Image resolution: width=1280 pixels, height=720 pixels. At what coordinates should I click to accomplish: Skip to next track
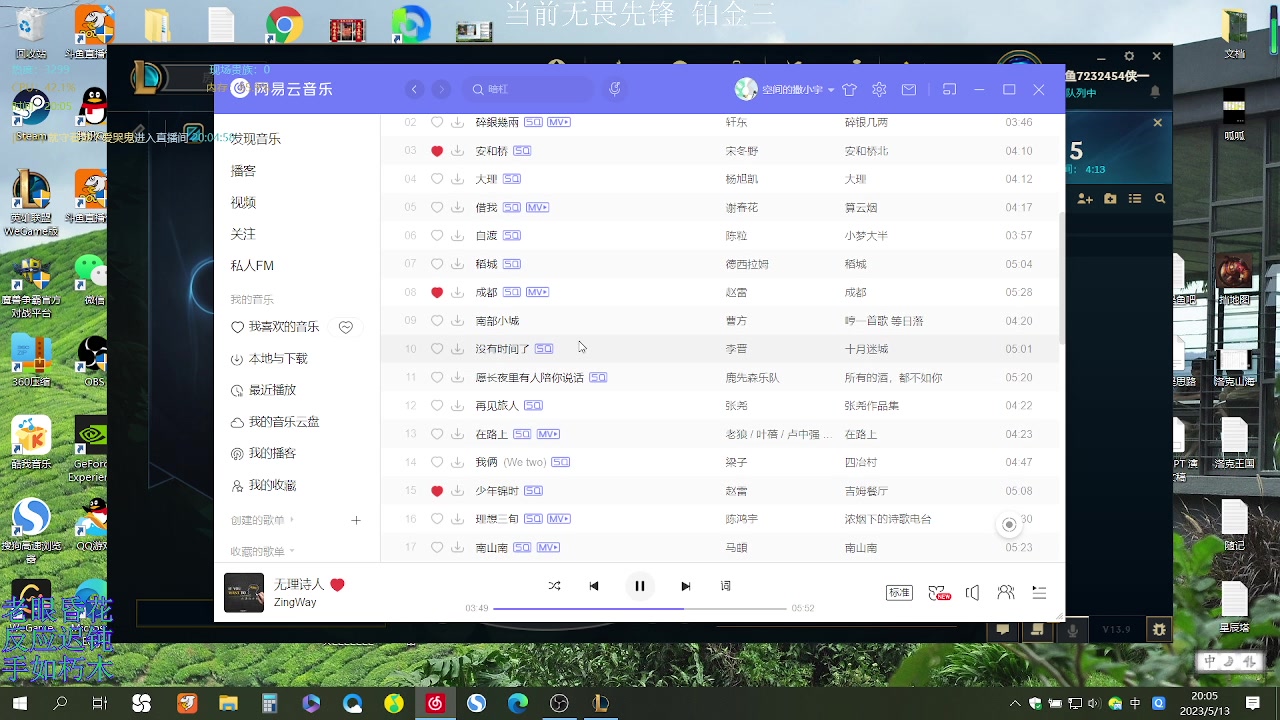[685, 586]
